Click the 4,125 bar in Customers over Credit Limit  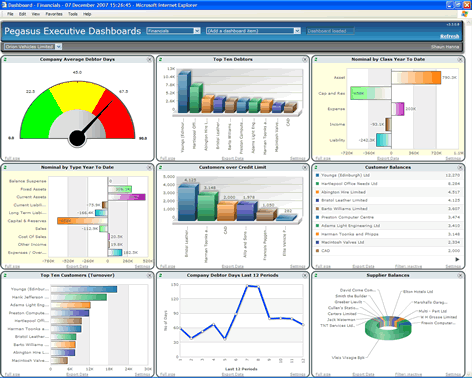click(x=187, y=202)
